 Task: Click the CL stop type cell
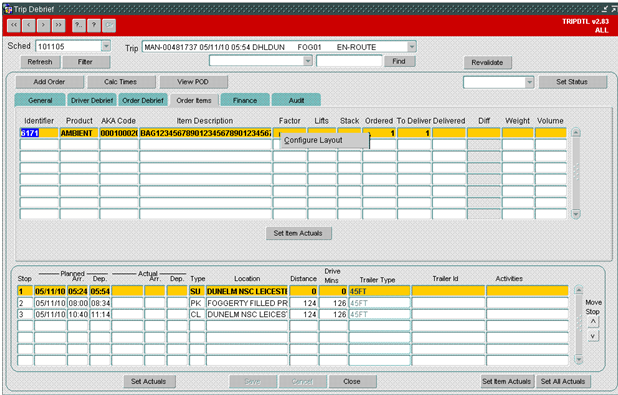[x=197, y=315]
